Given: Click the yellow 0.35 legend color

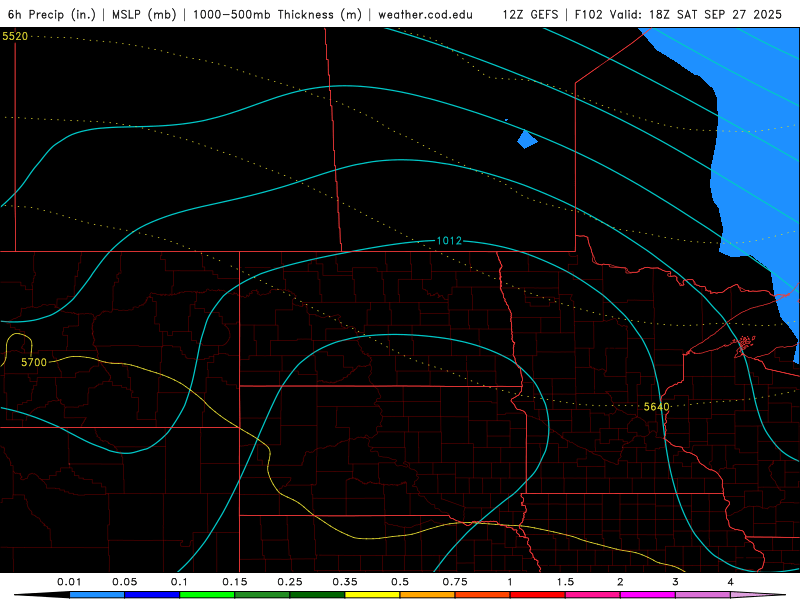Looking at the screenshot, I should 372,595.
